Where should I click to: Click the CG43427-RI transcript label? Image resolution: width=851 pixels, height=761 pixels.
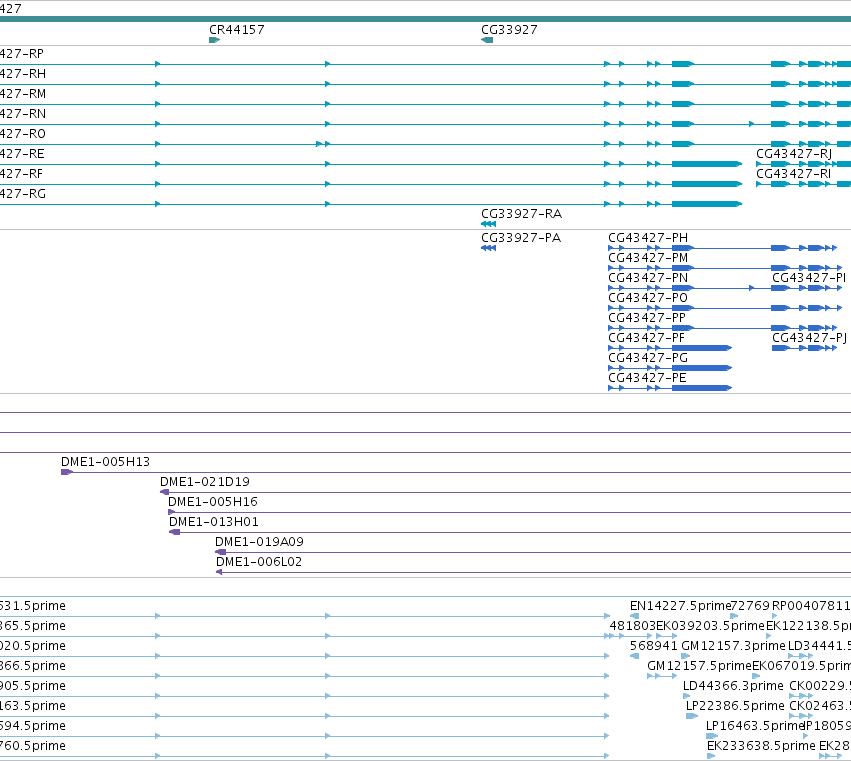(x=793, y=174)
